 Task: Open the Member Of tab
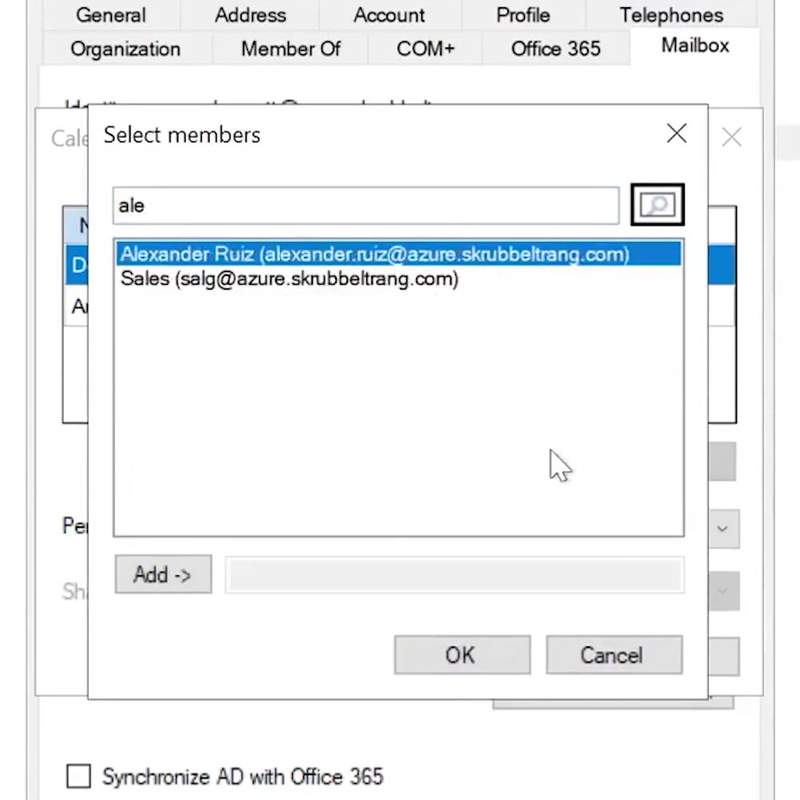point(290,49)
